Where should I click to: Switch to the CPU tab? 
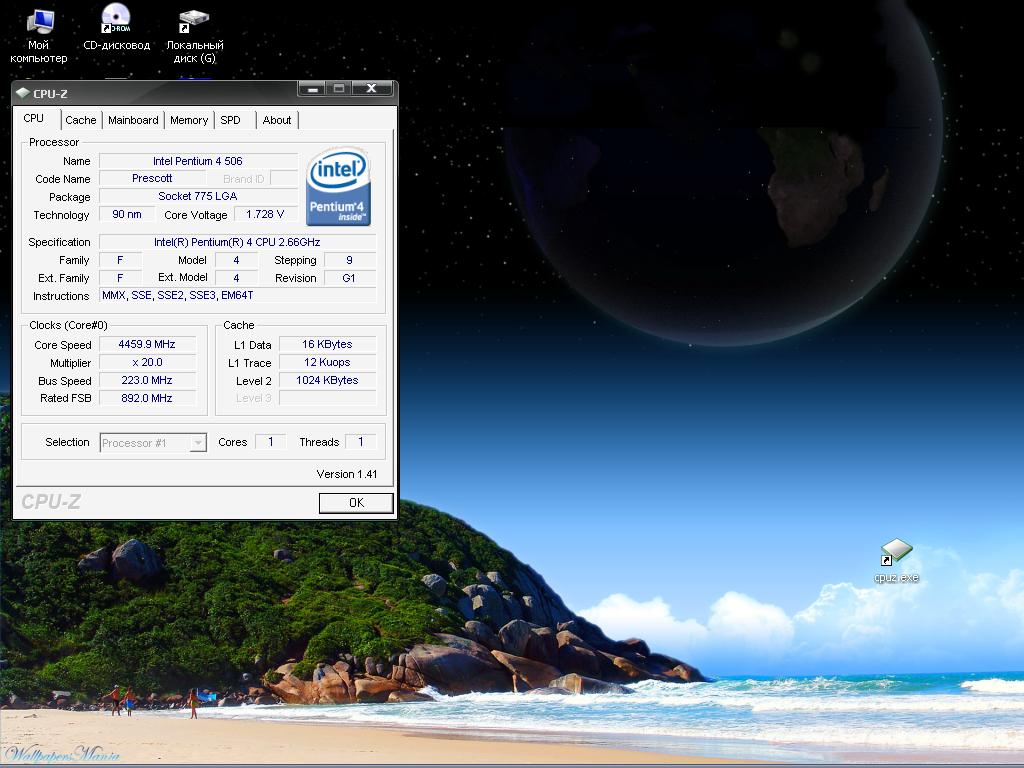click(34, 118)
